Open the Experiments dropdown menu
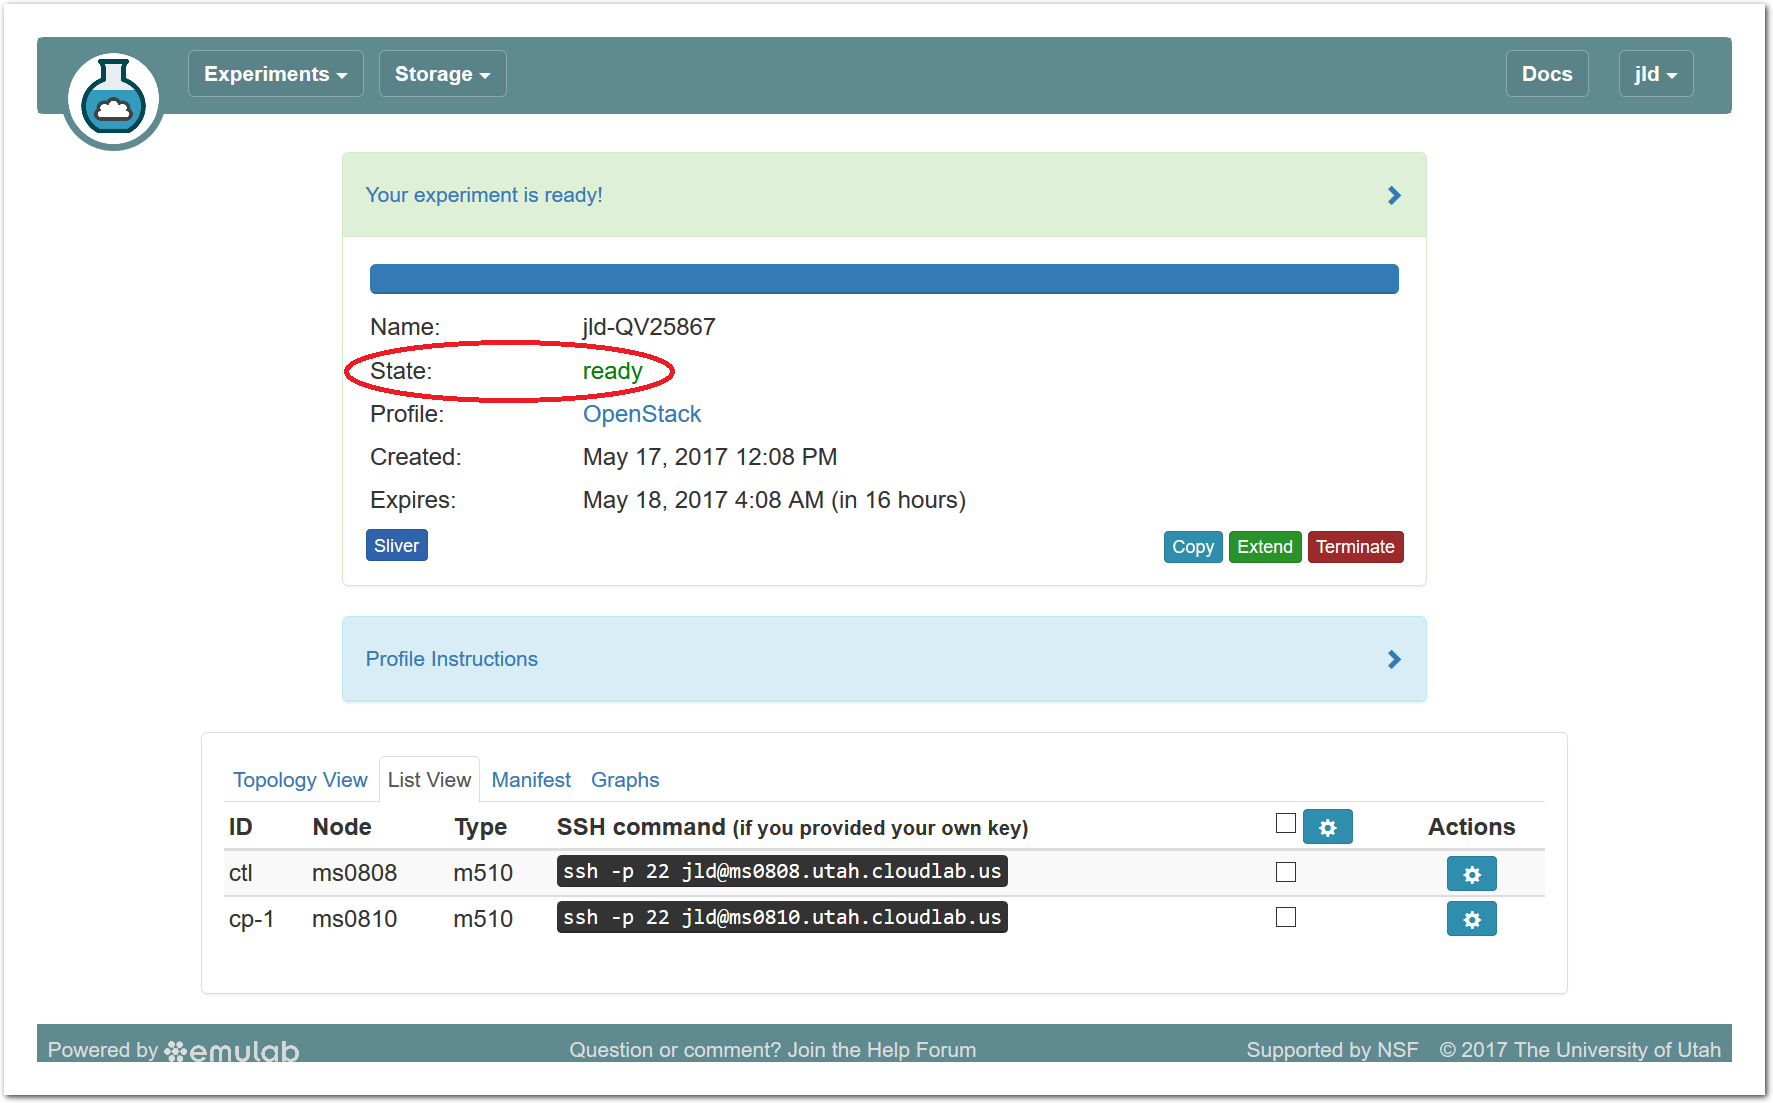This screenshot has height=1103, width=1773. point(275,74)
